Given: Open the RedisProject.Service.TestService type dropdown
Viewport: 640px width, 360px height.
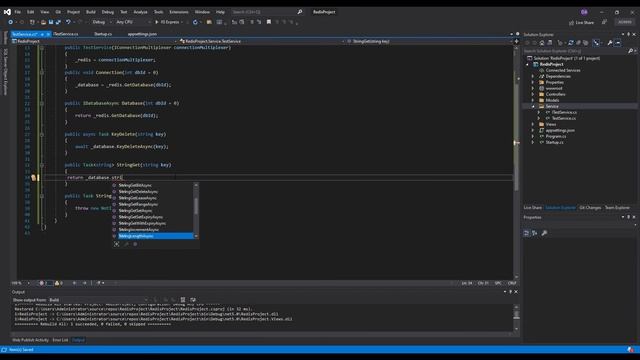Looking at the screenshot, I should (x=261, y=41).
